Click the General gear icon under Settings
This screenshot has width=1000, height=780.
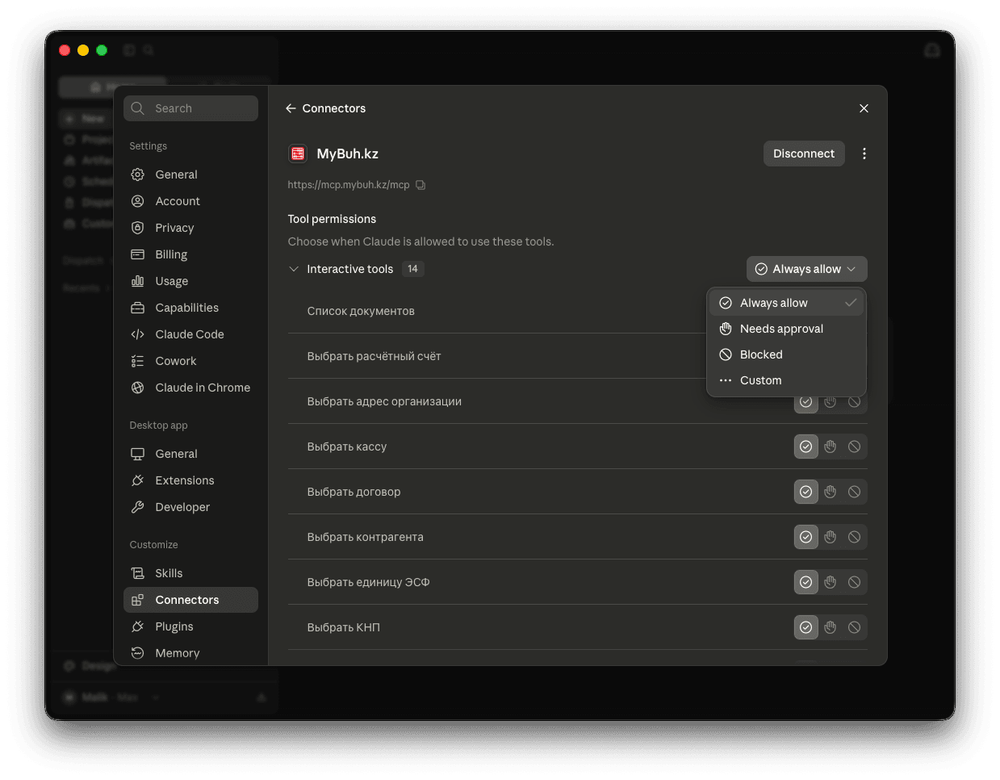click(138, 175)
